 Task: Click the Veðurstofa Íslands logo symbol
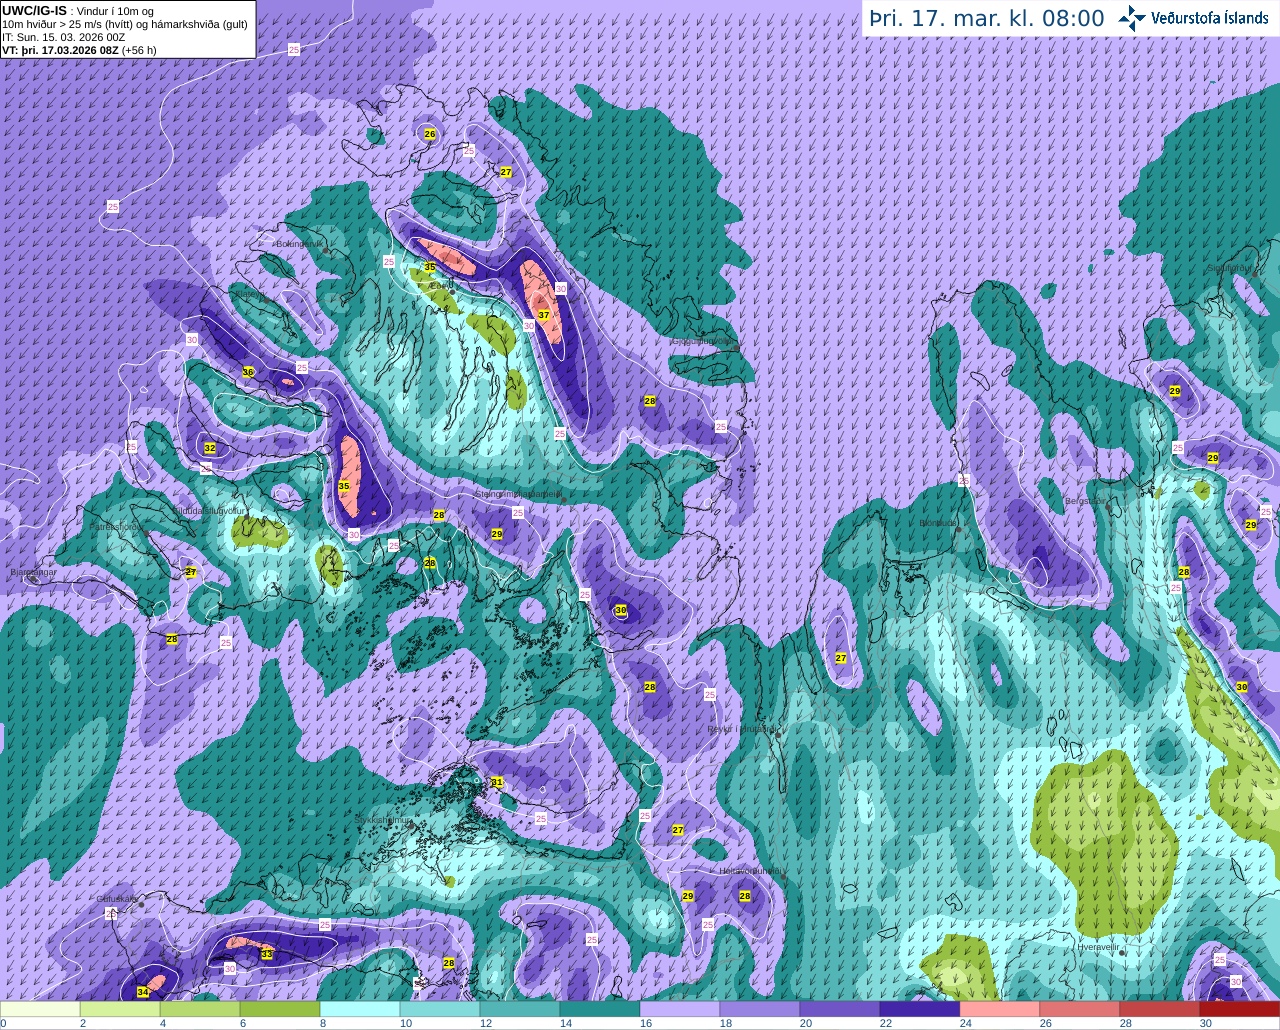click(1132, 18)
